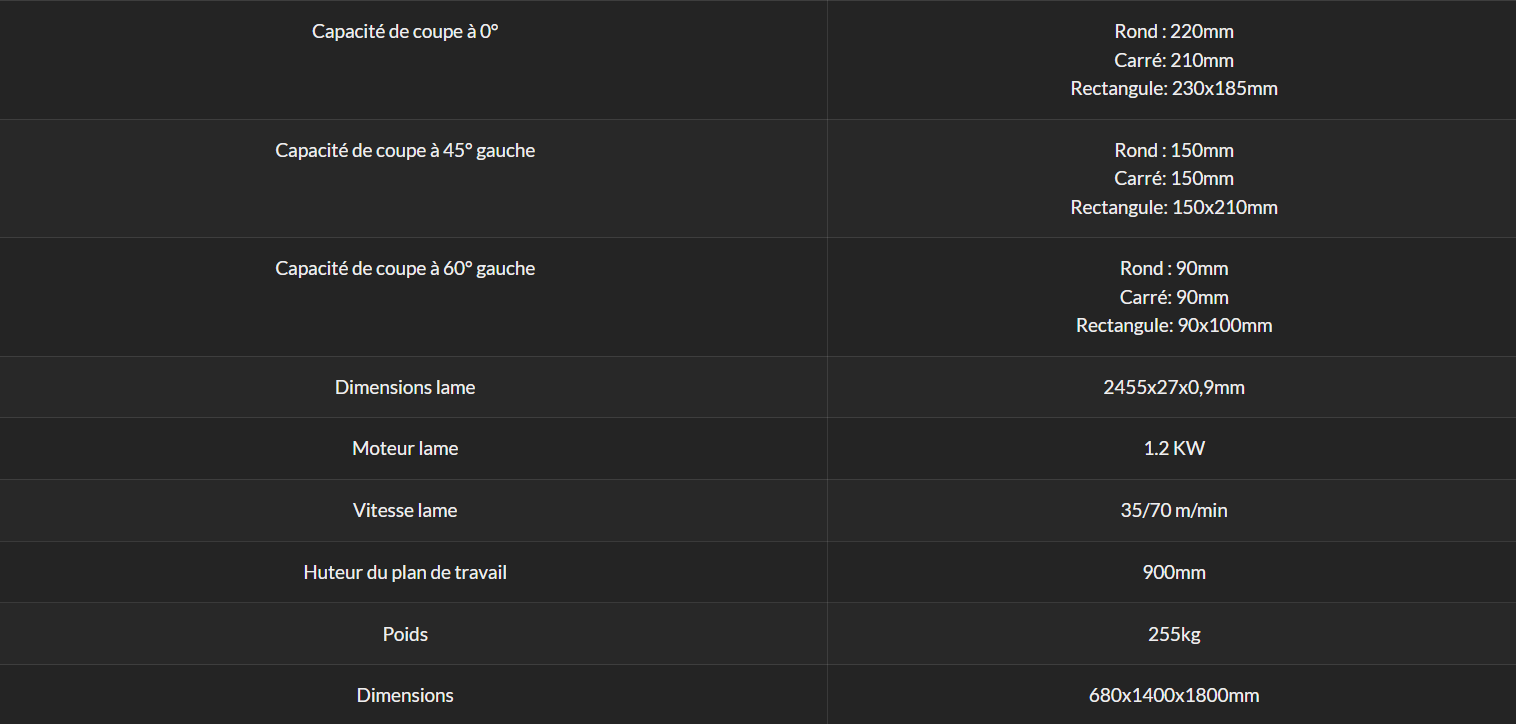Click the 'Dimensions lame' row label

pos(405,387)
